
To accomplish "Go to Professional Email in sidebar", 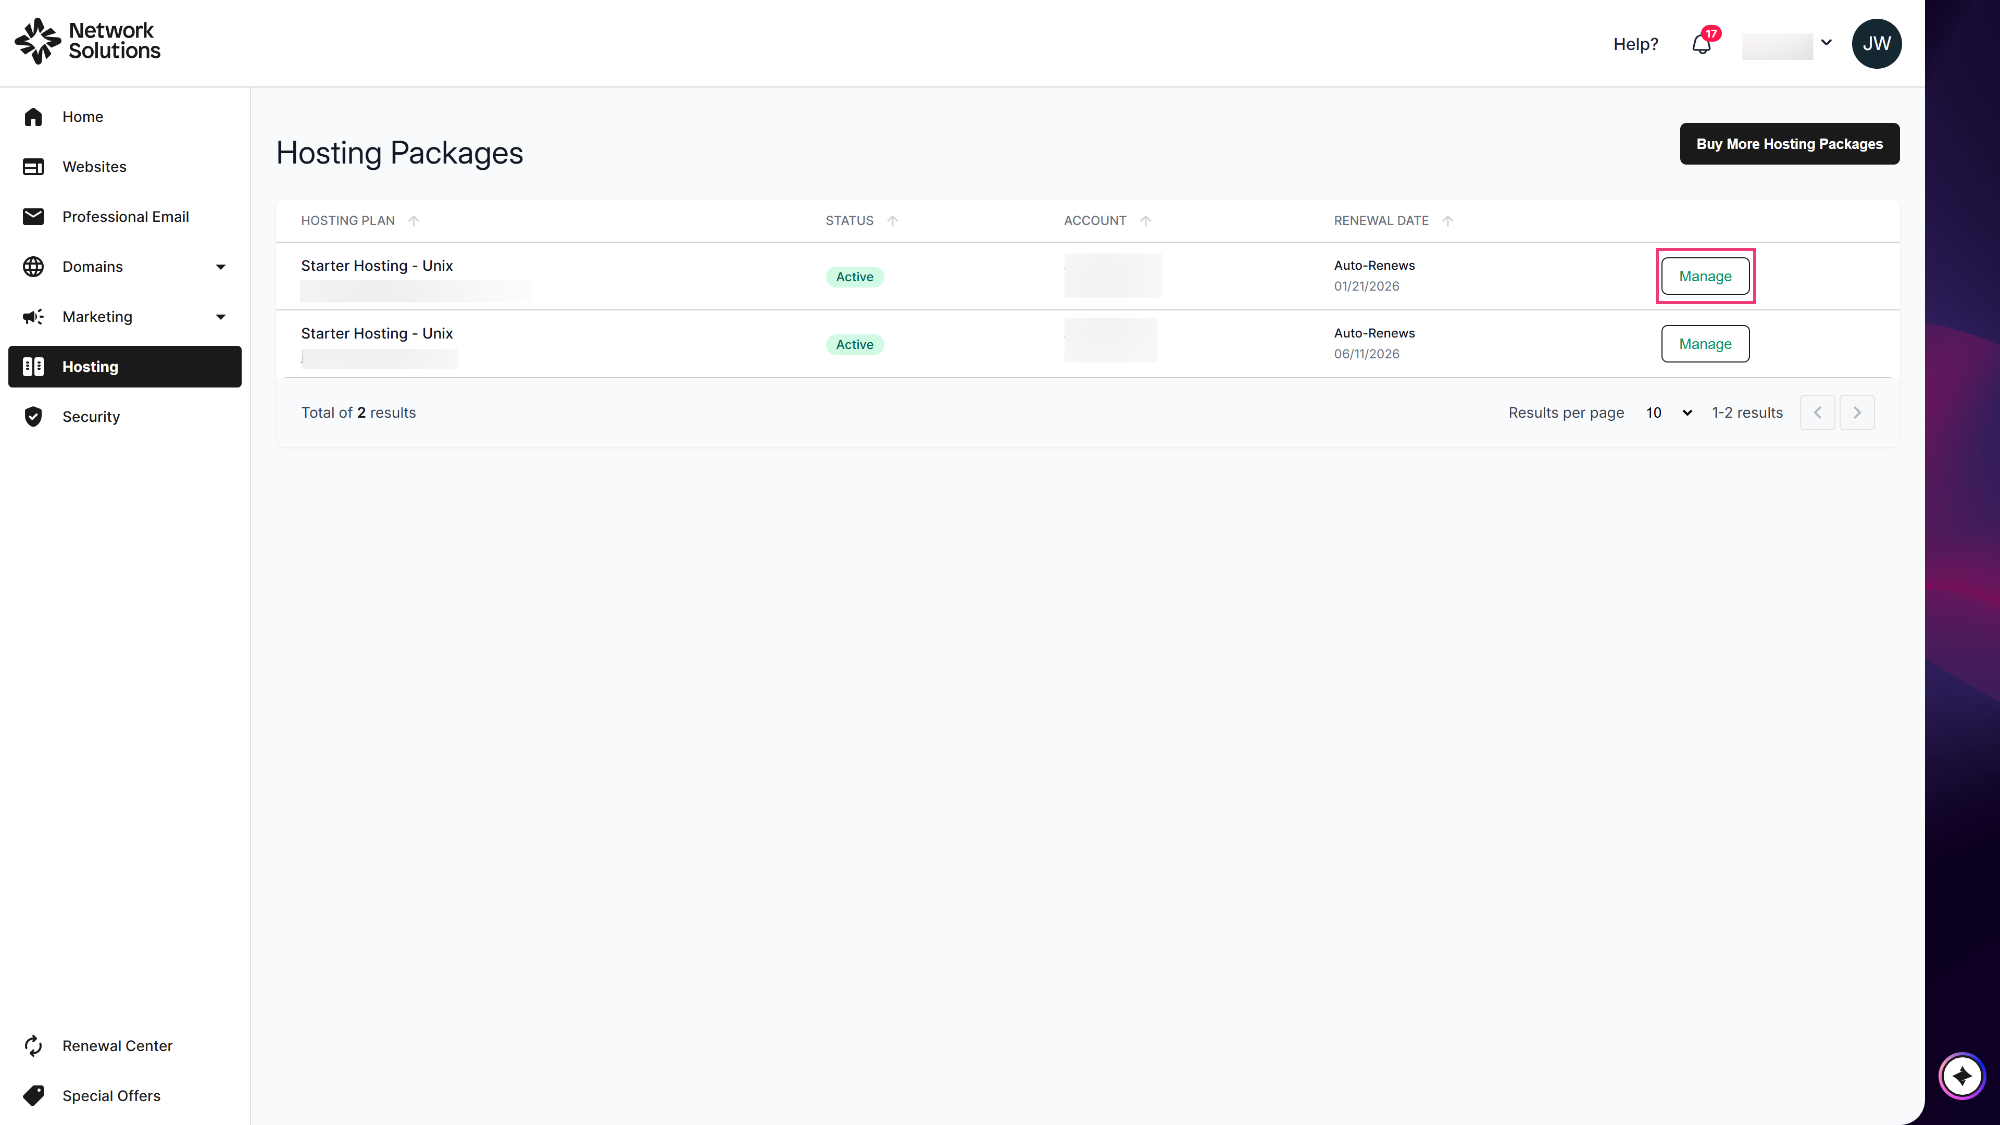I will [125, 217].
